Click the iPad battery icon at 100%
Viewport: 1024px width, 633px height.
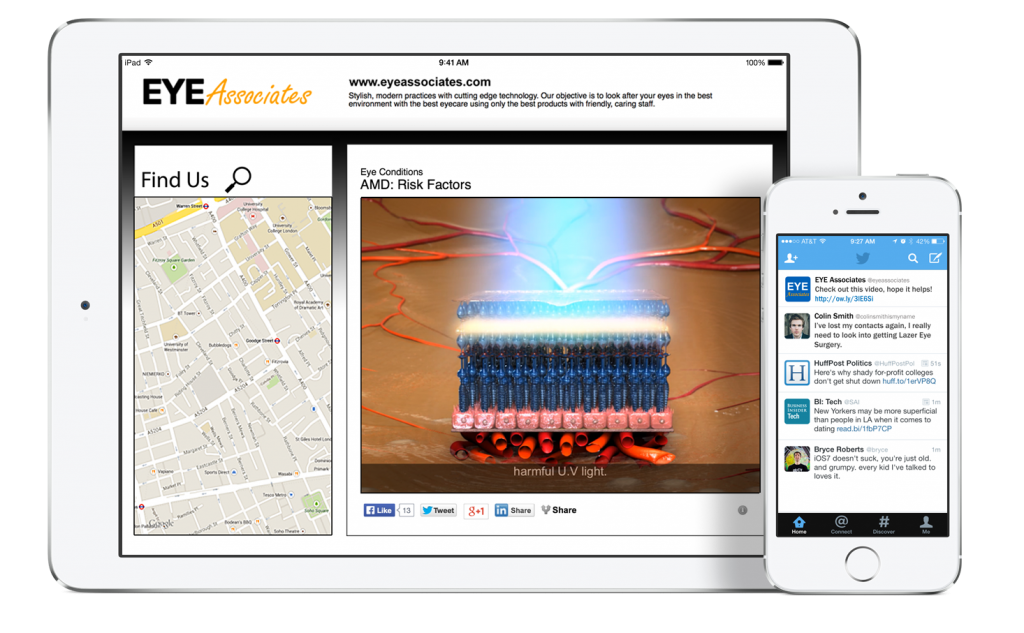775,63
